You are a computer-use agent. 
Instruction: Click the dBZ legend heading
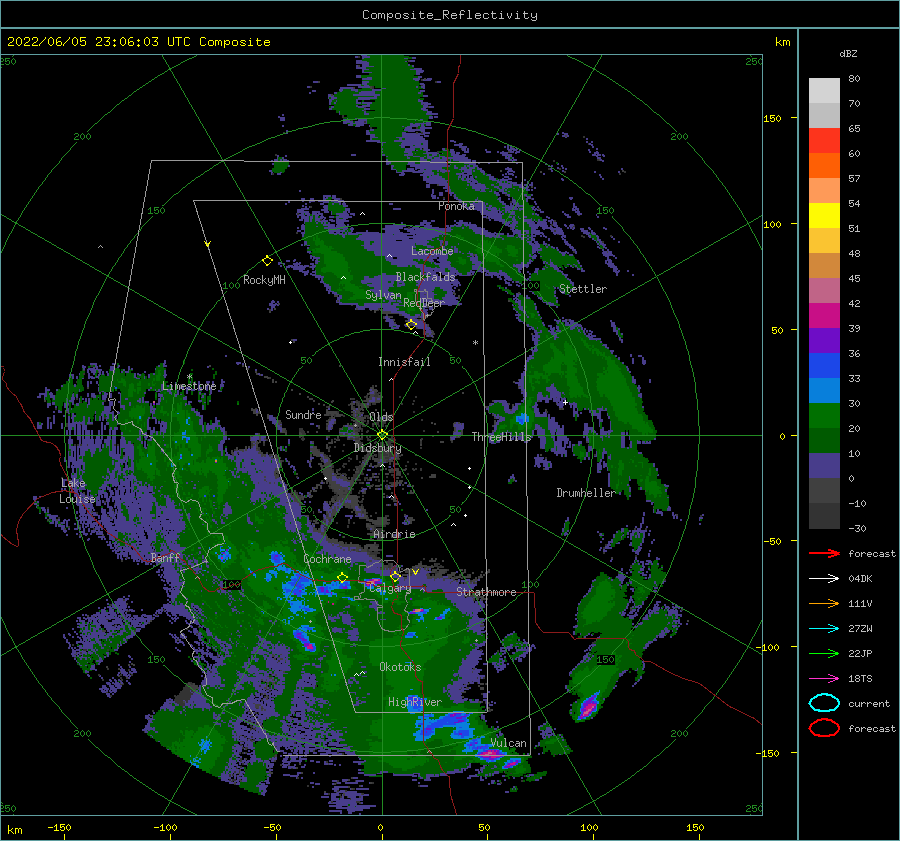click(848, 53)
